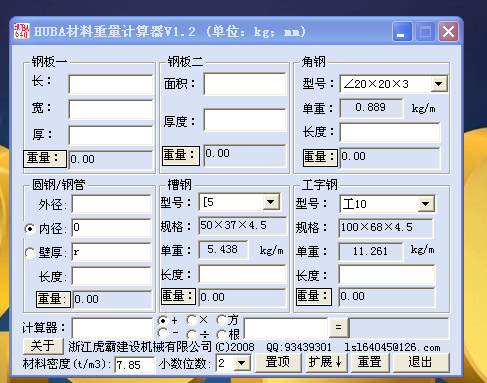Focus the 钢板二 面积 input field
Image resolution: width=487 pixels, height=383 pixels.
[245, 84]
